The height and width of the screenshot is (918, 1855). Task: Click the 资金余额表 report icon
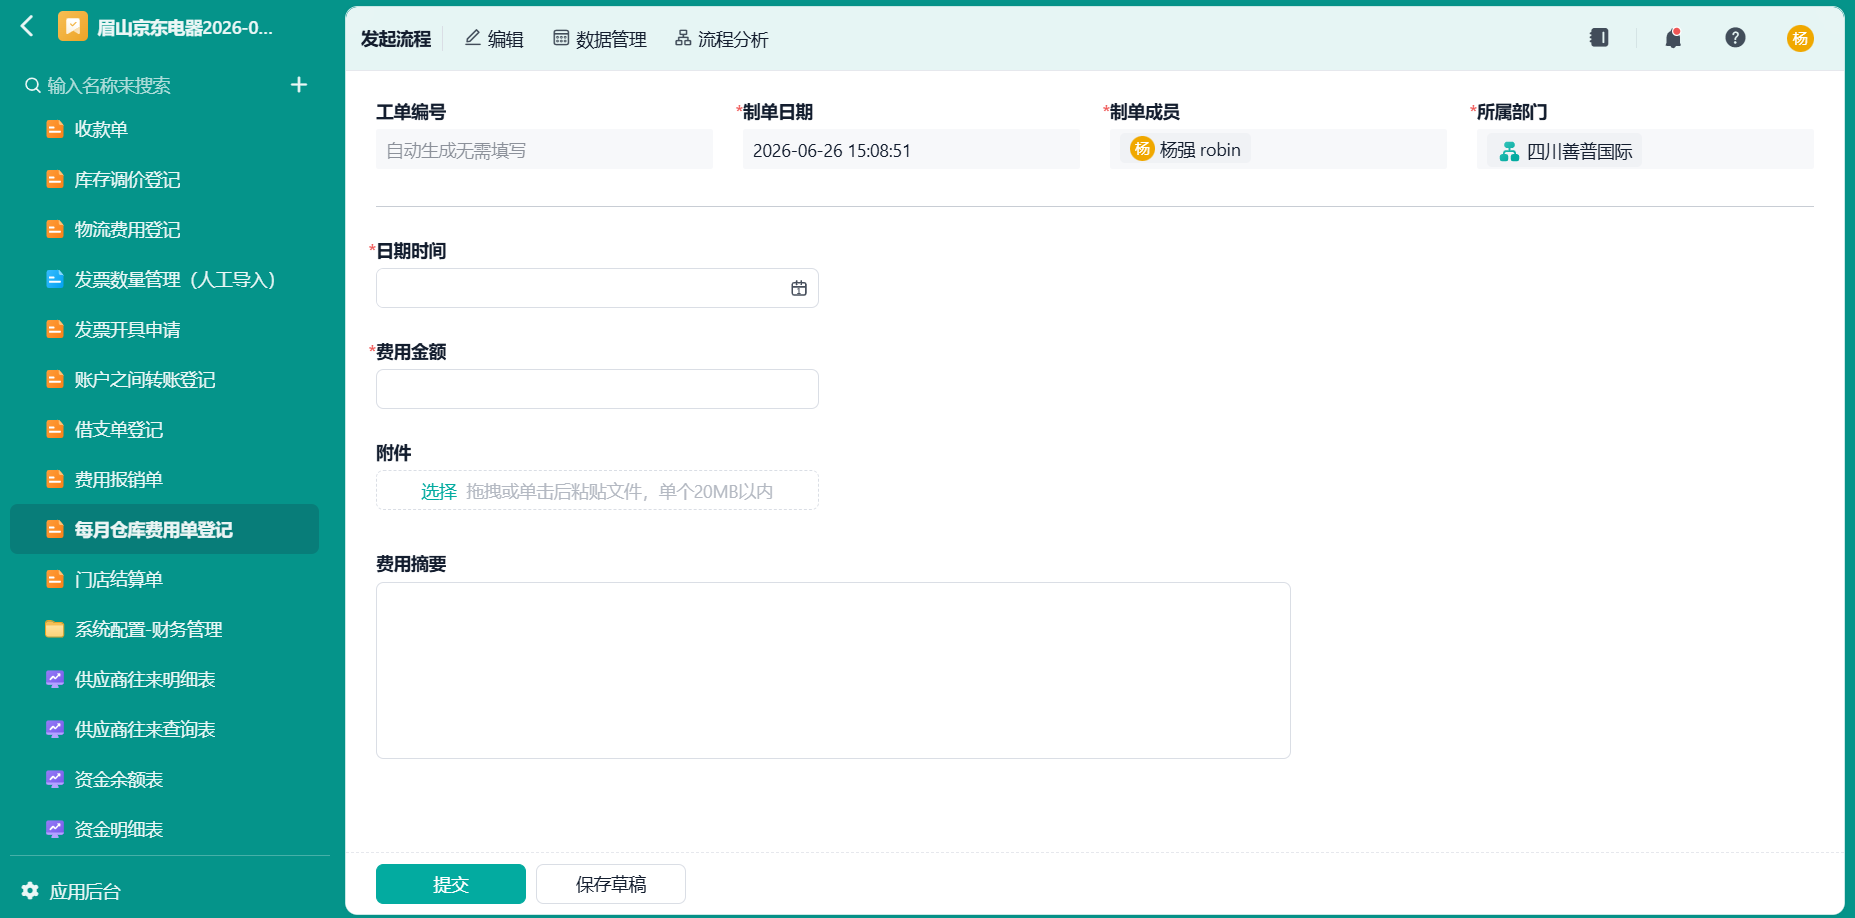point(55,779)
